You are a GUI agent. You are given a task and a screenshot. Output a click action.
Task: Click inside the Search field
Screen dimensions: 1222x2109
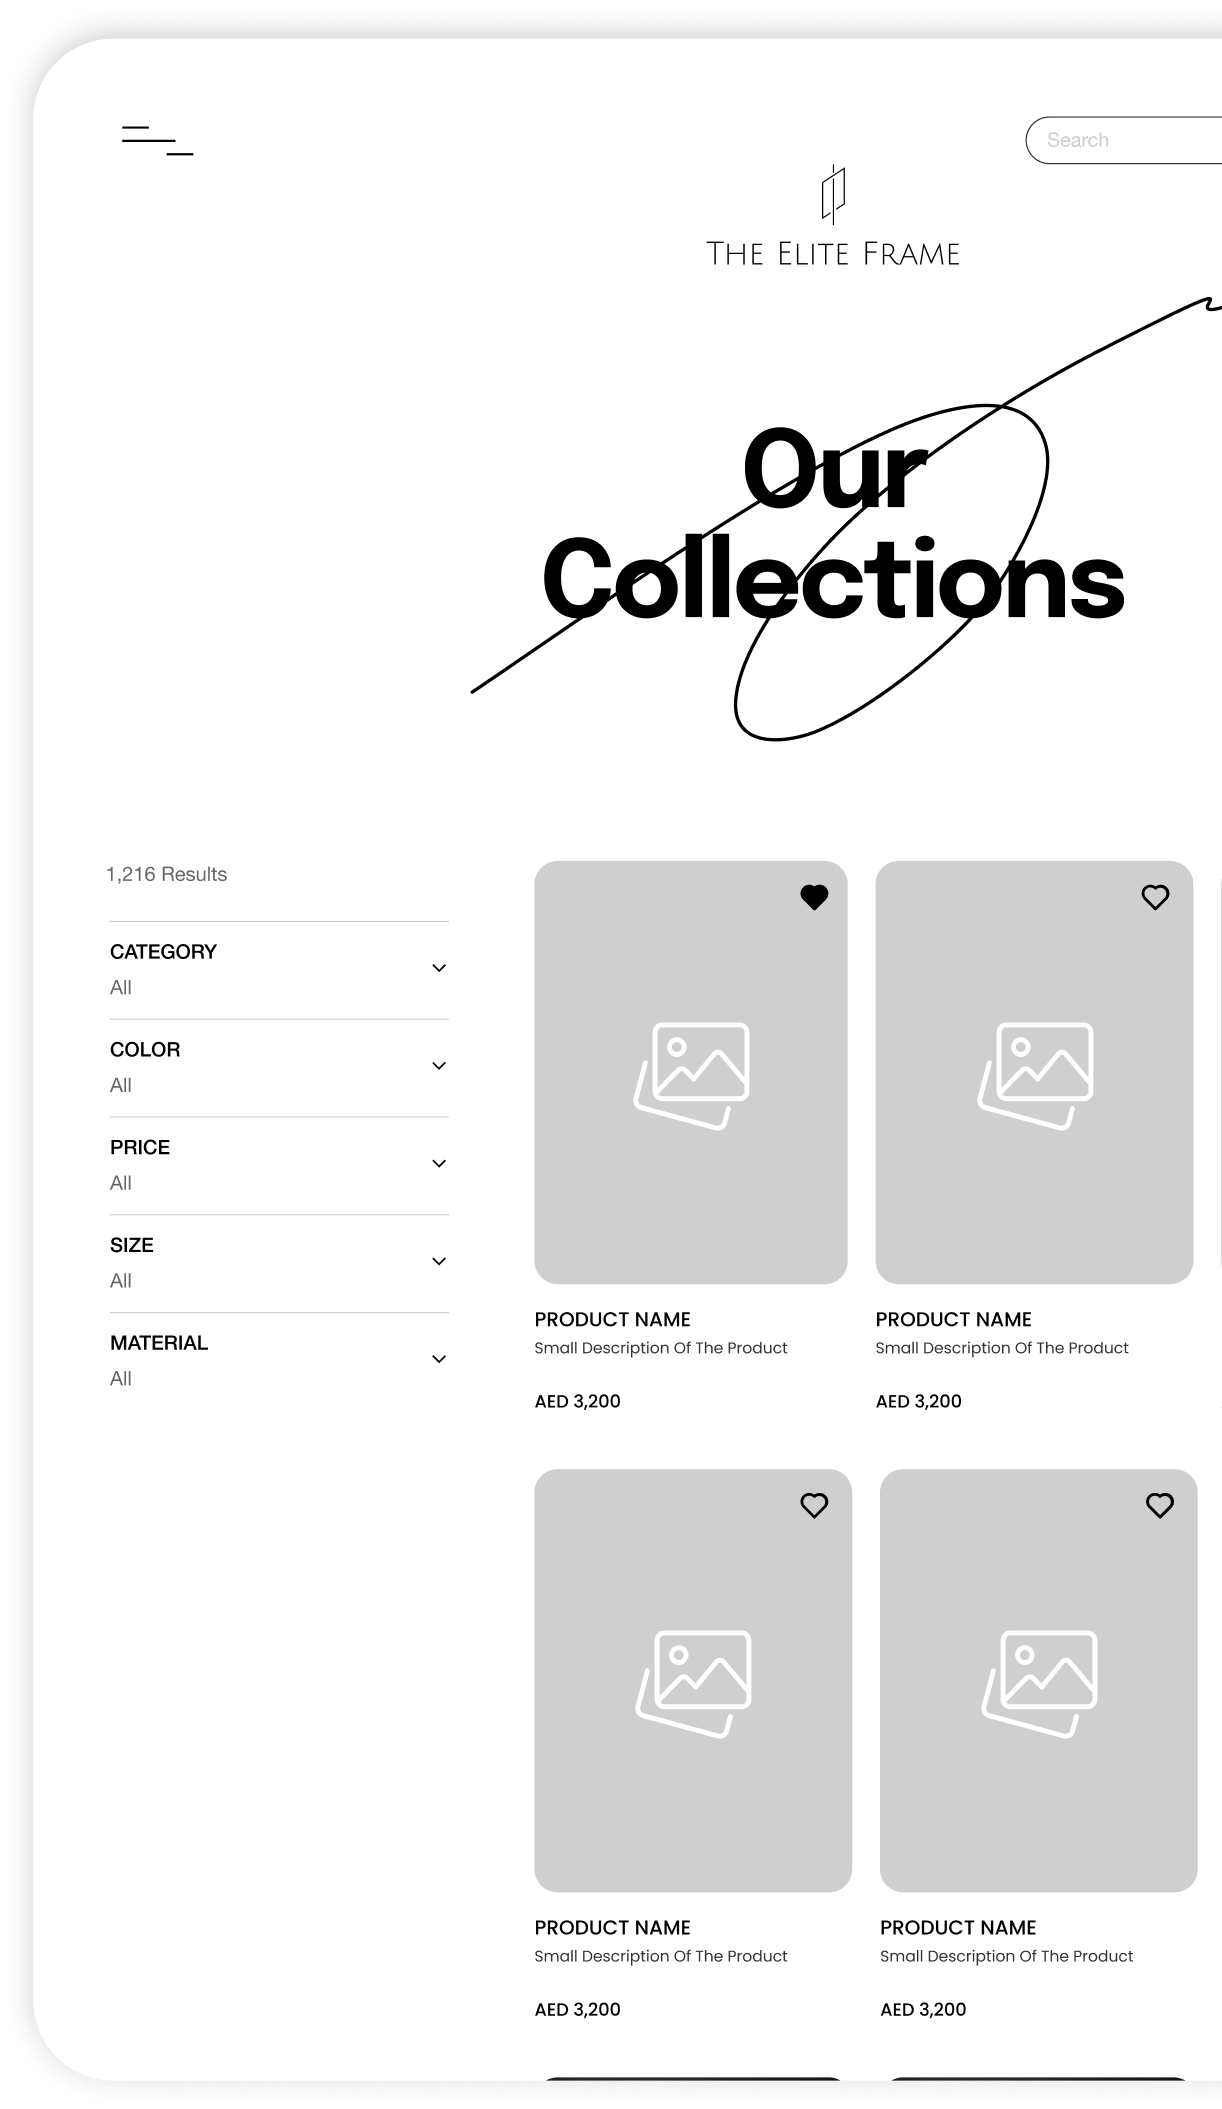(1124, 140)
